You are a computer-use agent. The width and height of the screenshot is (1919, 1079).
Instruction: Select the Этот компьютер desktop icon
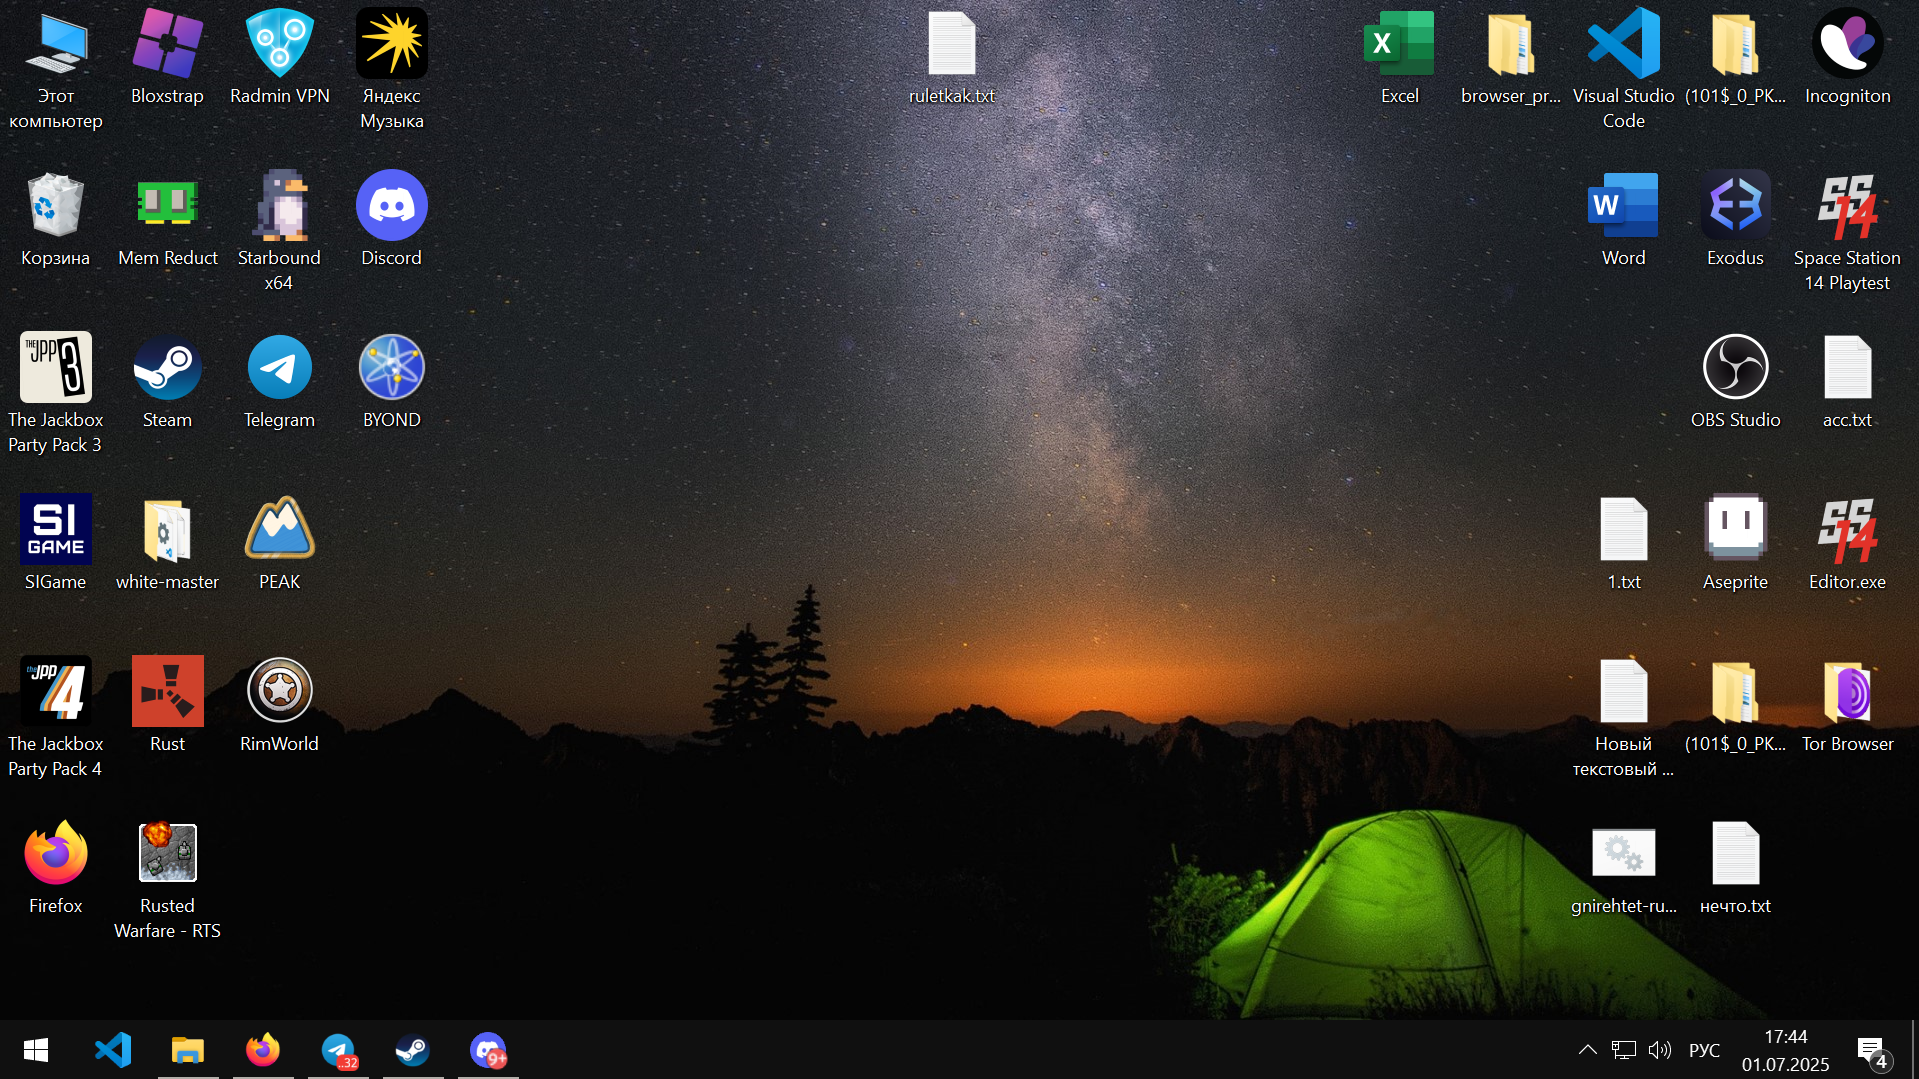coord(56,70)
